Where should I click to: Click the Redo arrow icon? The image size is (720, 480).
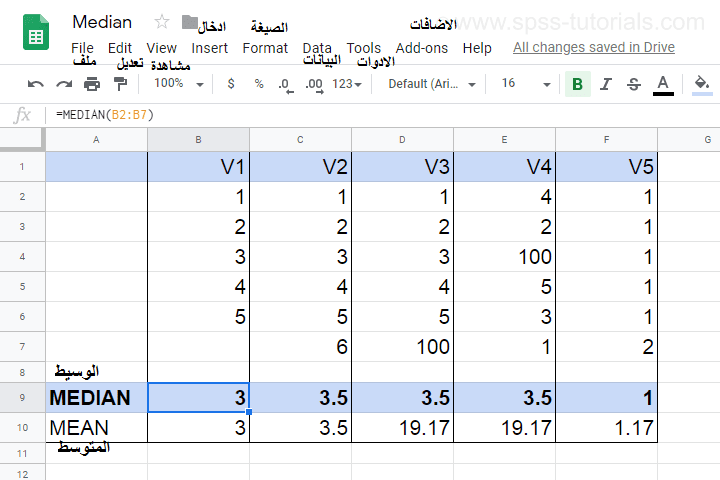pos(64,84)
